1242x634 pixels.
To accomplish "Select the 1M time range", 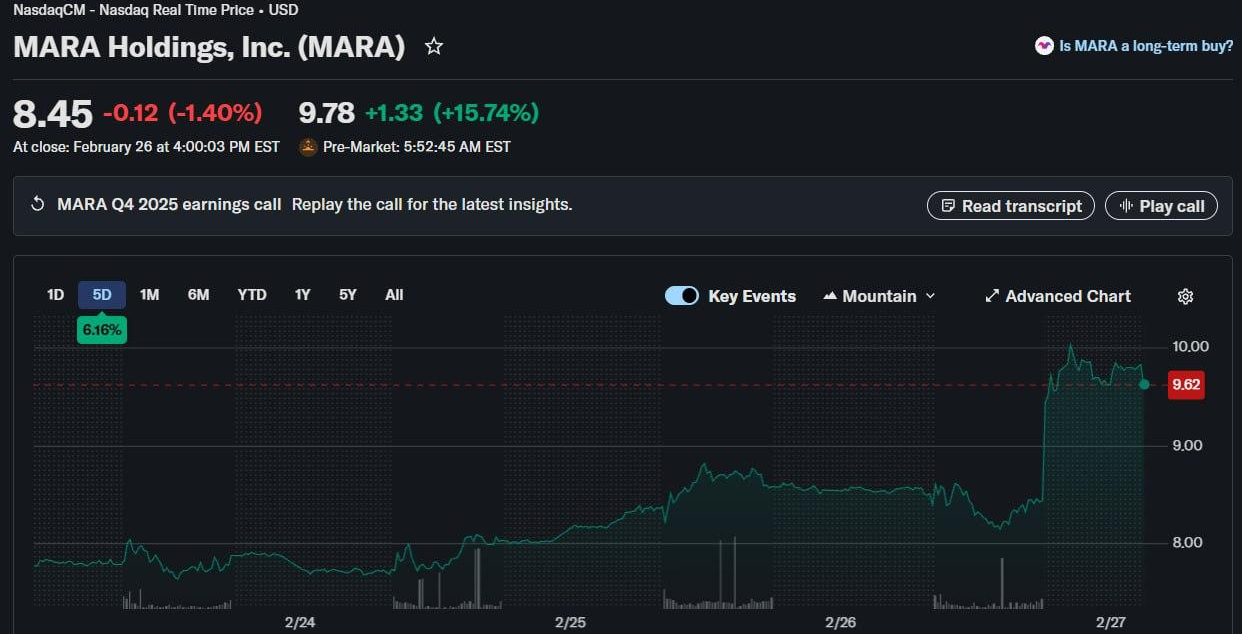I will coord(149,295).
